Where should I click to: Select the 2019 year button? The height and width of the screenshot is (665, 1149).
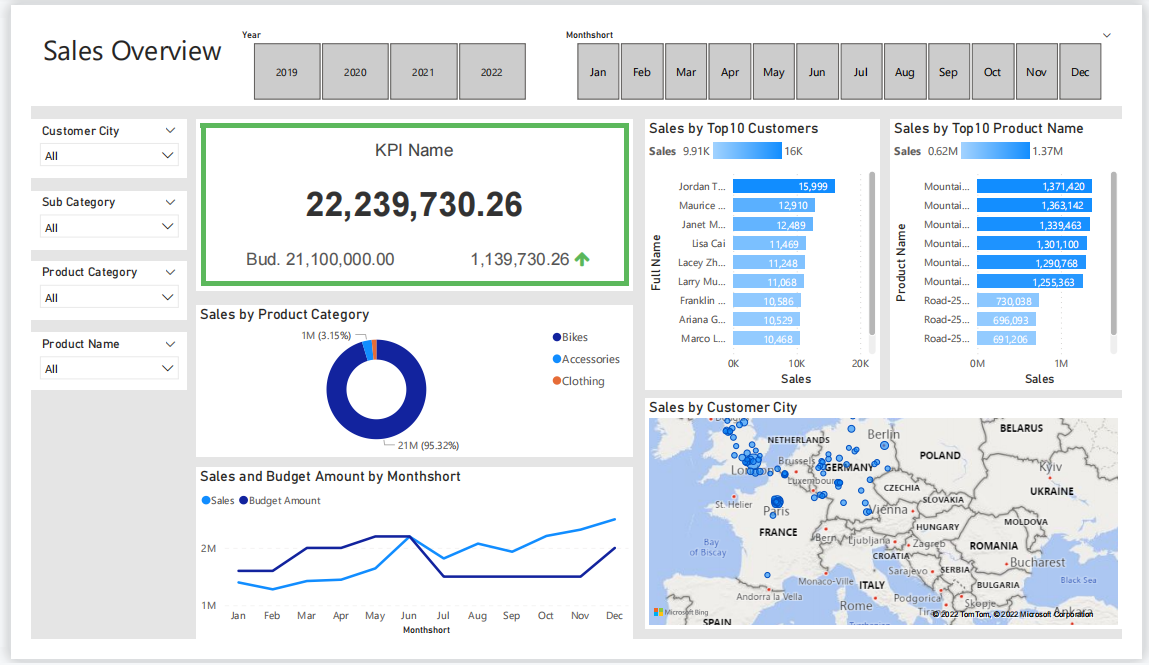pyautogui.click(x=287, y=71)
